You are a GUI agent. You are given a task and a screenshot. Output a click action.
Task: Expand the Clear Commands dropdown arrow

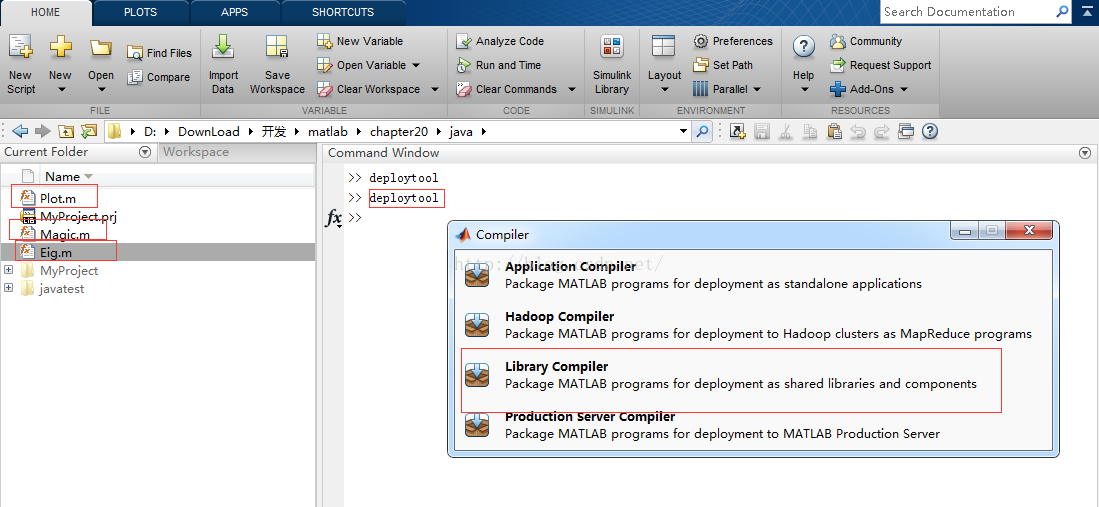click(571, 89)
